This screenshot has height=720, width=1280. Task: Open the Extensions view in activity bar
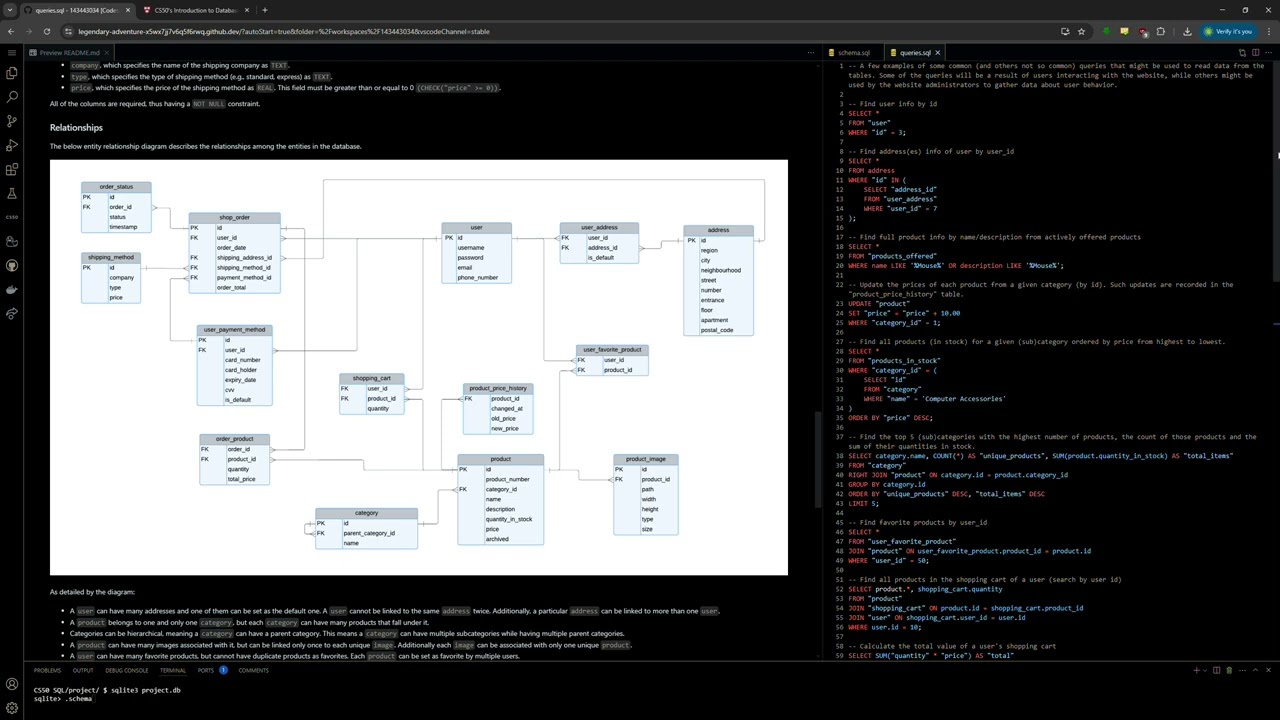click(11, 169)
